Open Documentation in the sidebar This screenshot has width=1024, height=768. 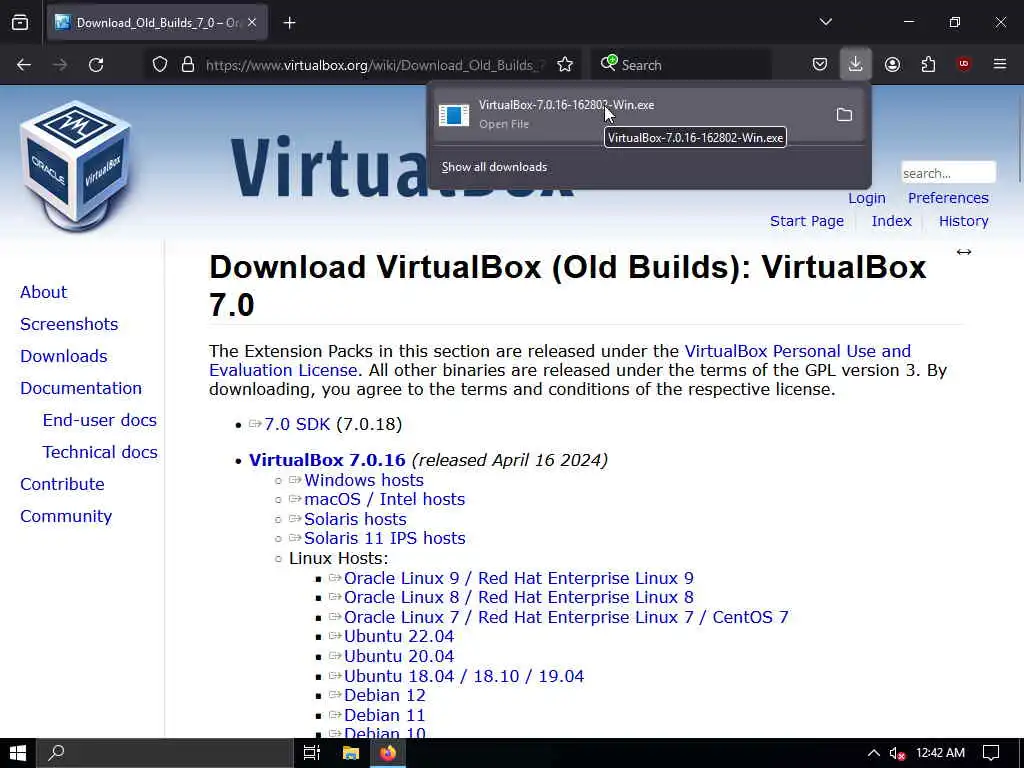click(x=81, y=389)
